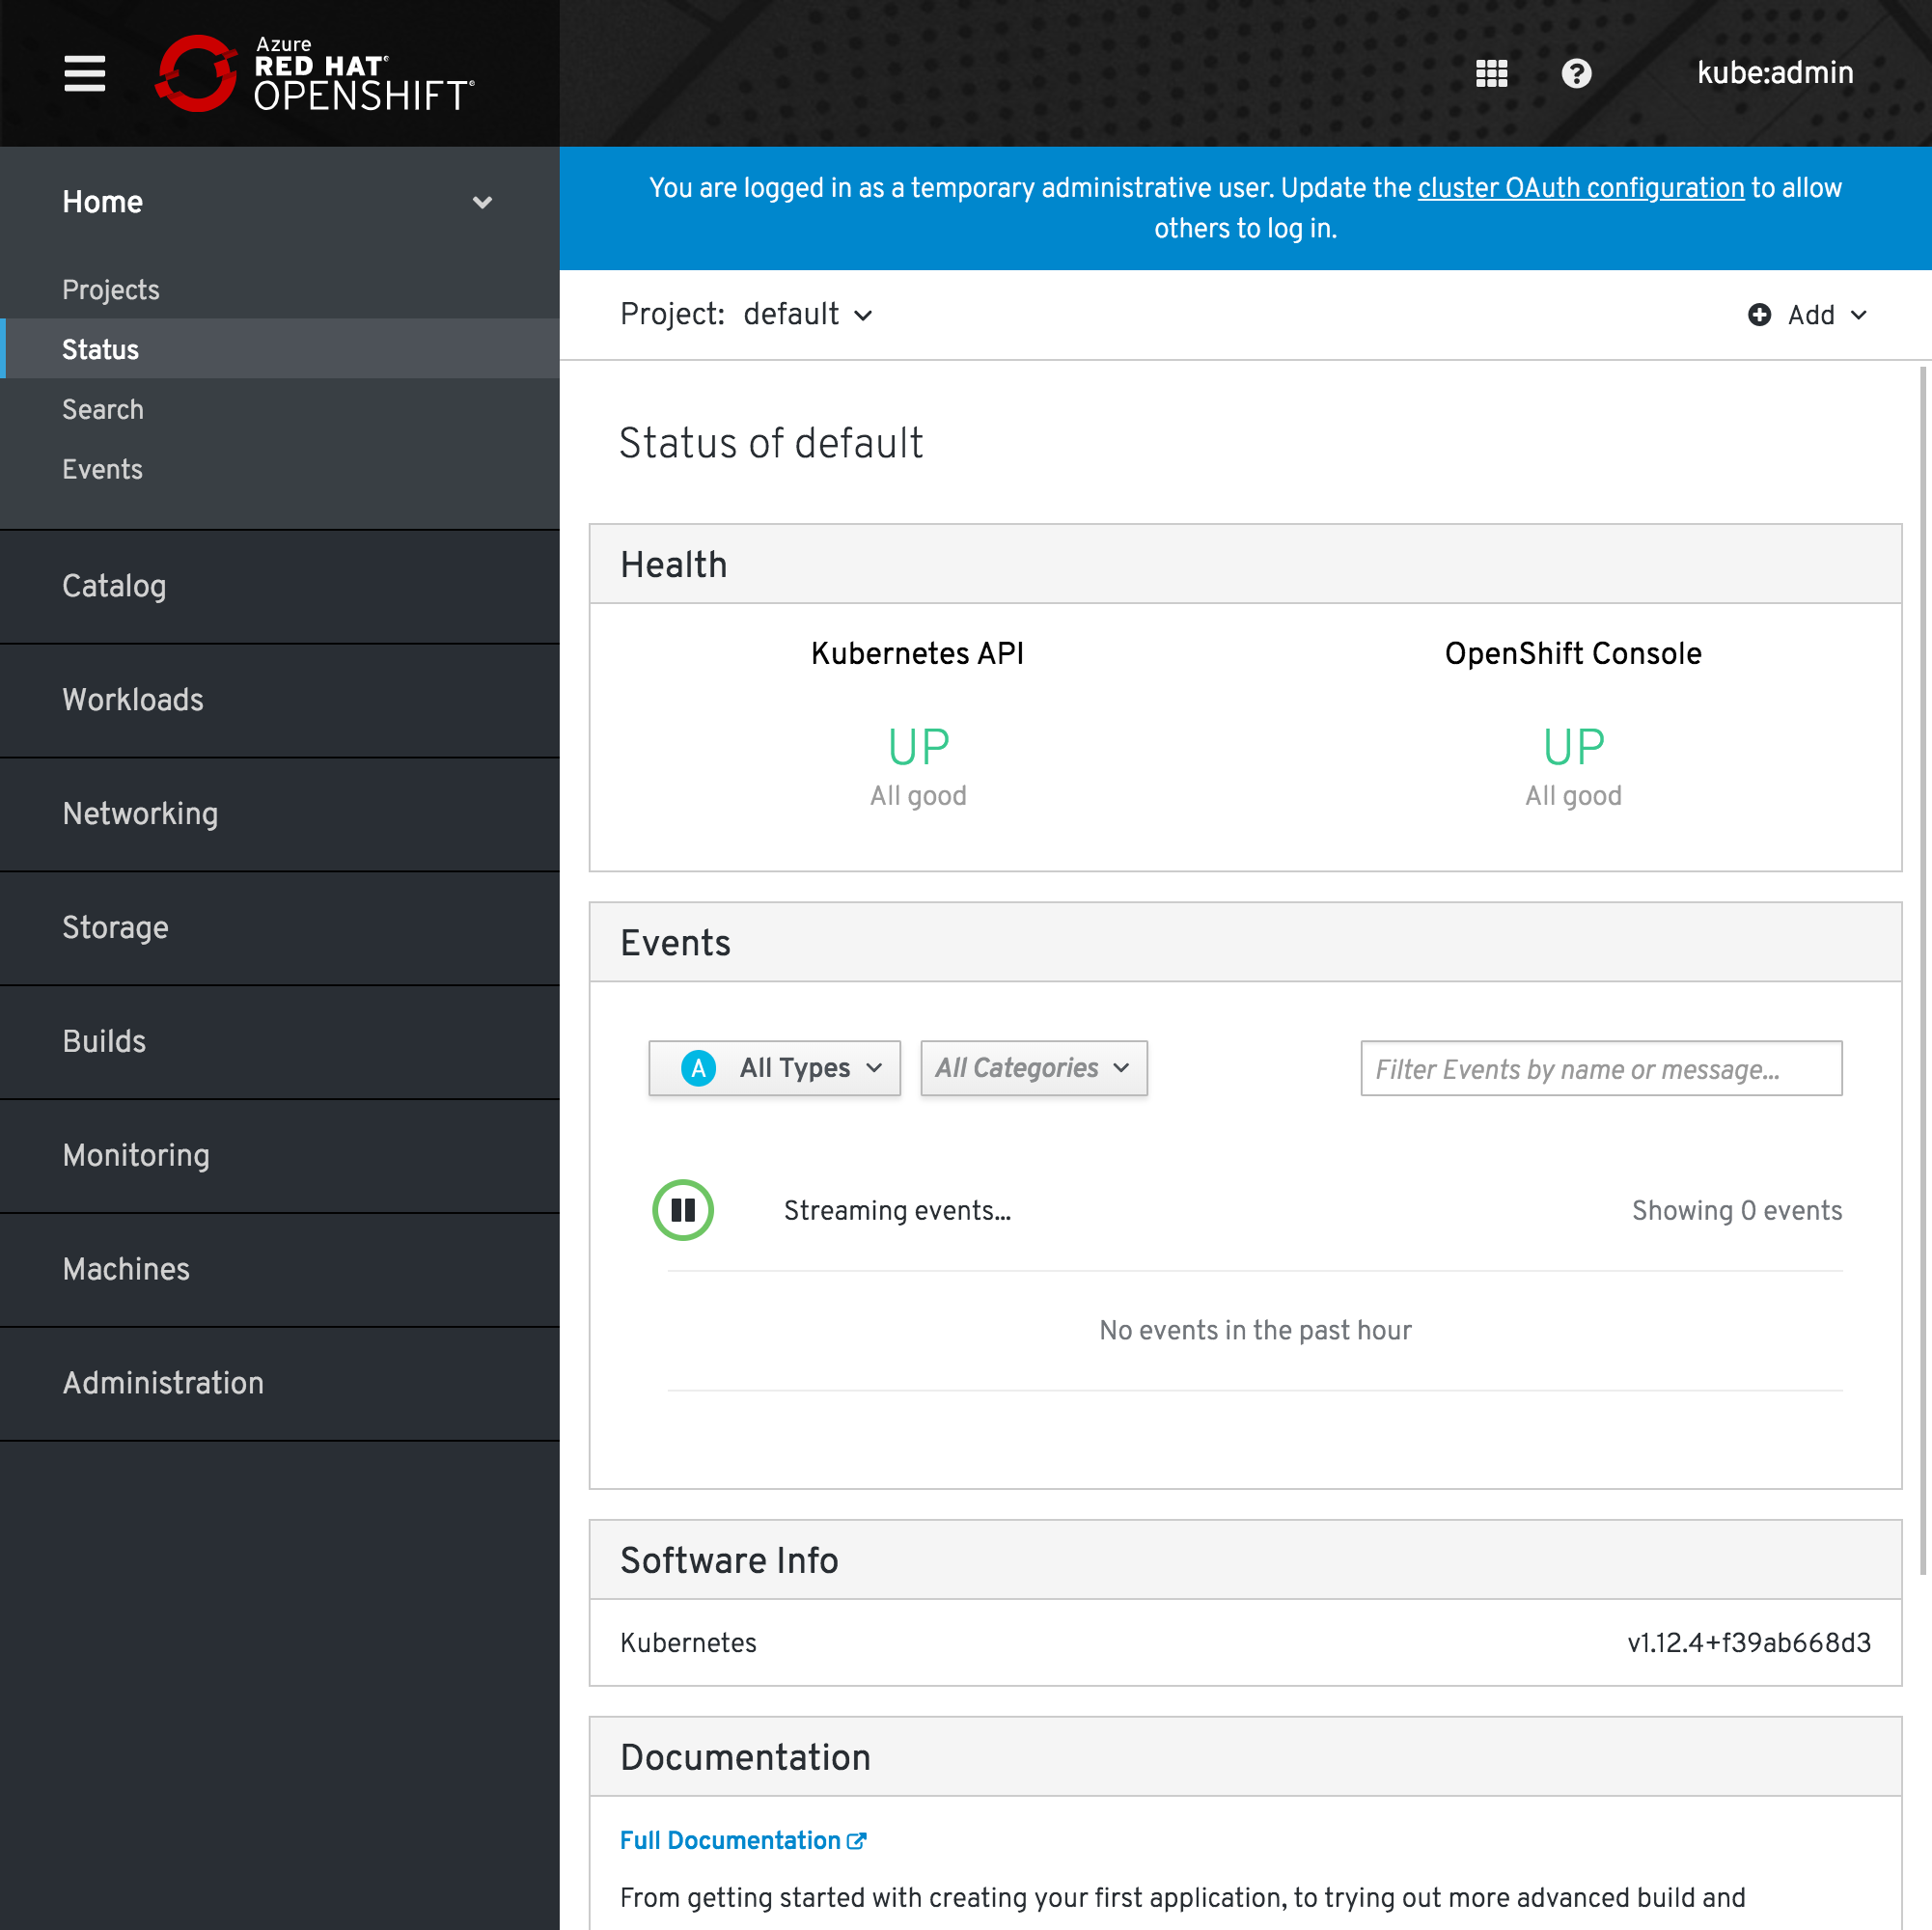The height and width of the screenshot is (1930, 1932).
Task: Click the page vertical scrollbar
Action: (1922, 970)
